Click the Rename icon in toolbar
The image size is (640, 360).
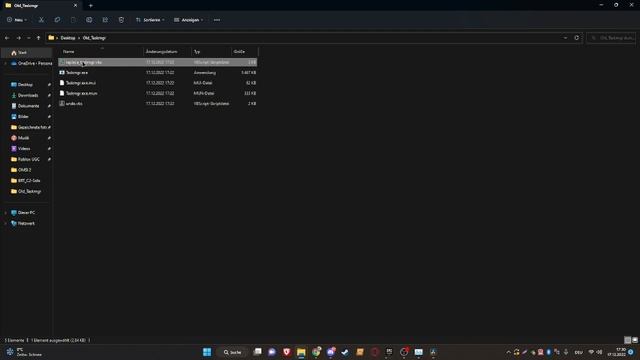pos(89,20)
